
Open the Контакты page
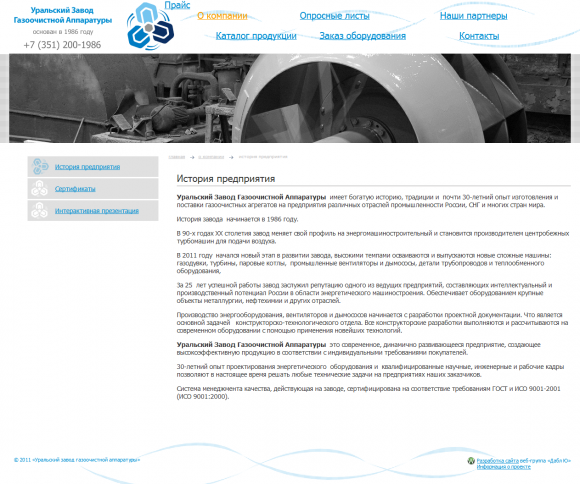479,36
